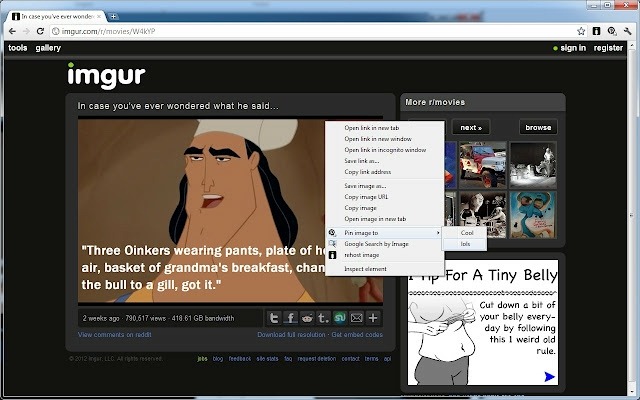Share image via email envelope icon
Screen dimensions: 640x400
pos(356,318)
